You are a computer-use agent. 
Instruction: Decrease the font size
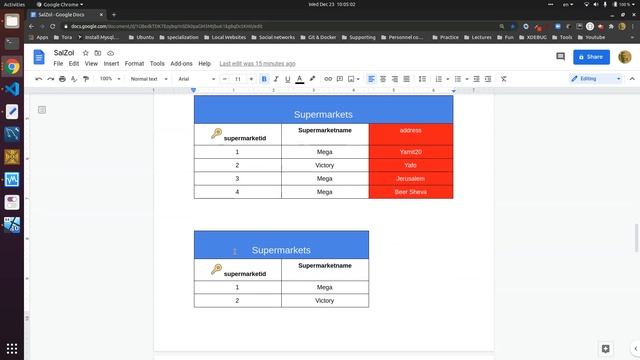point(224,79)
